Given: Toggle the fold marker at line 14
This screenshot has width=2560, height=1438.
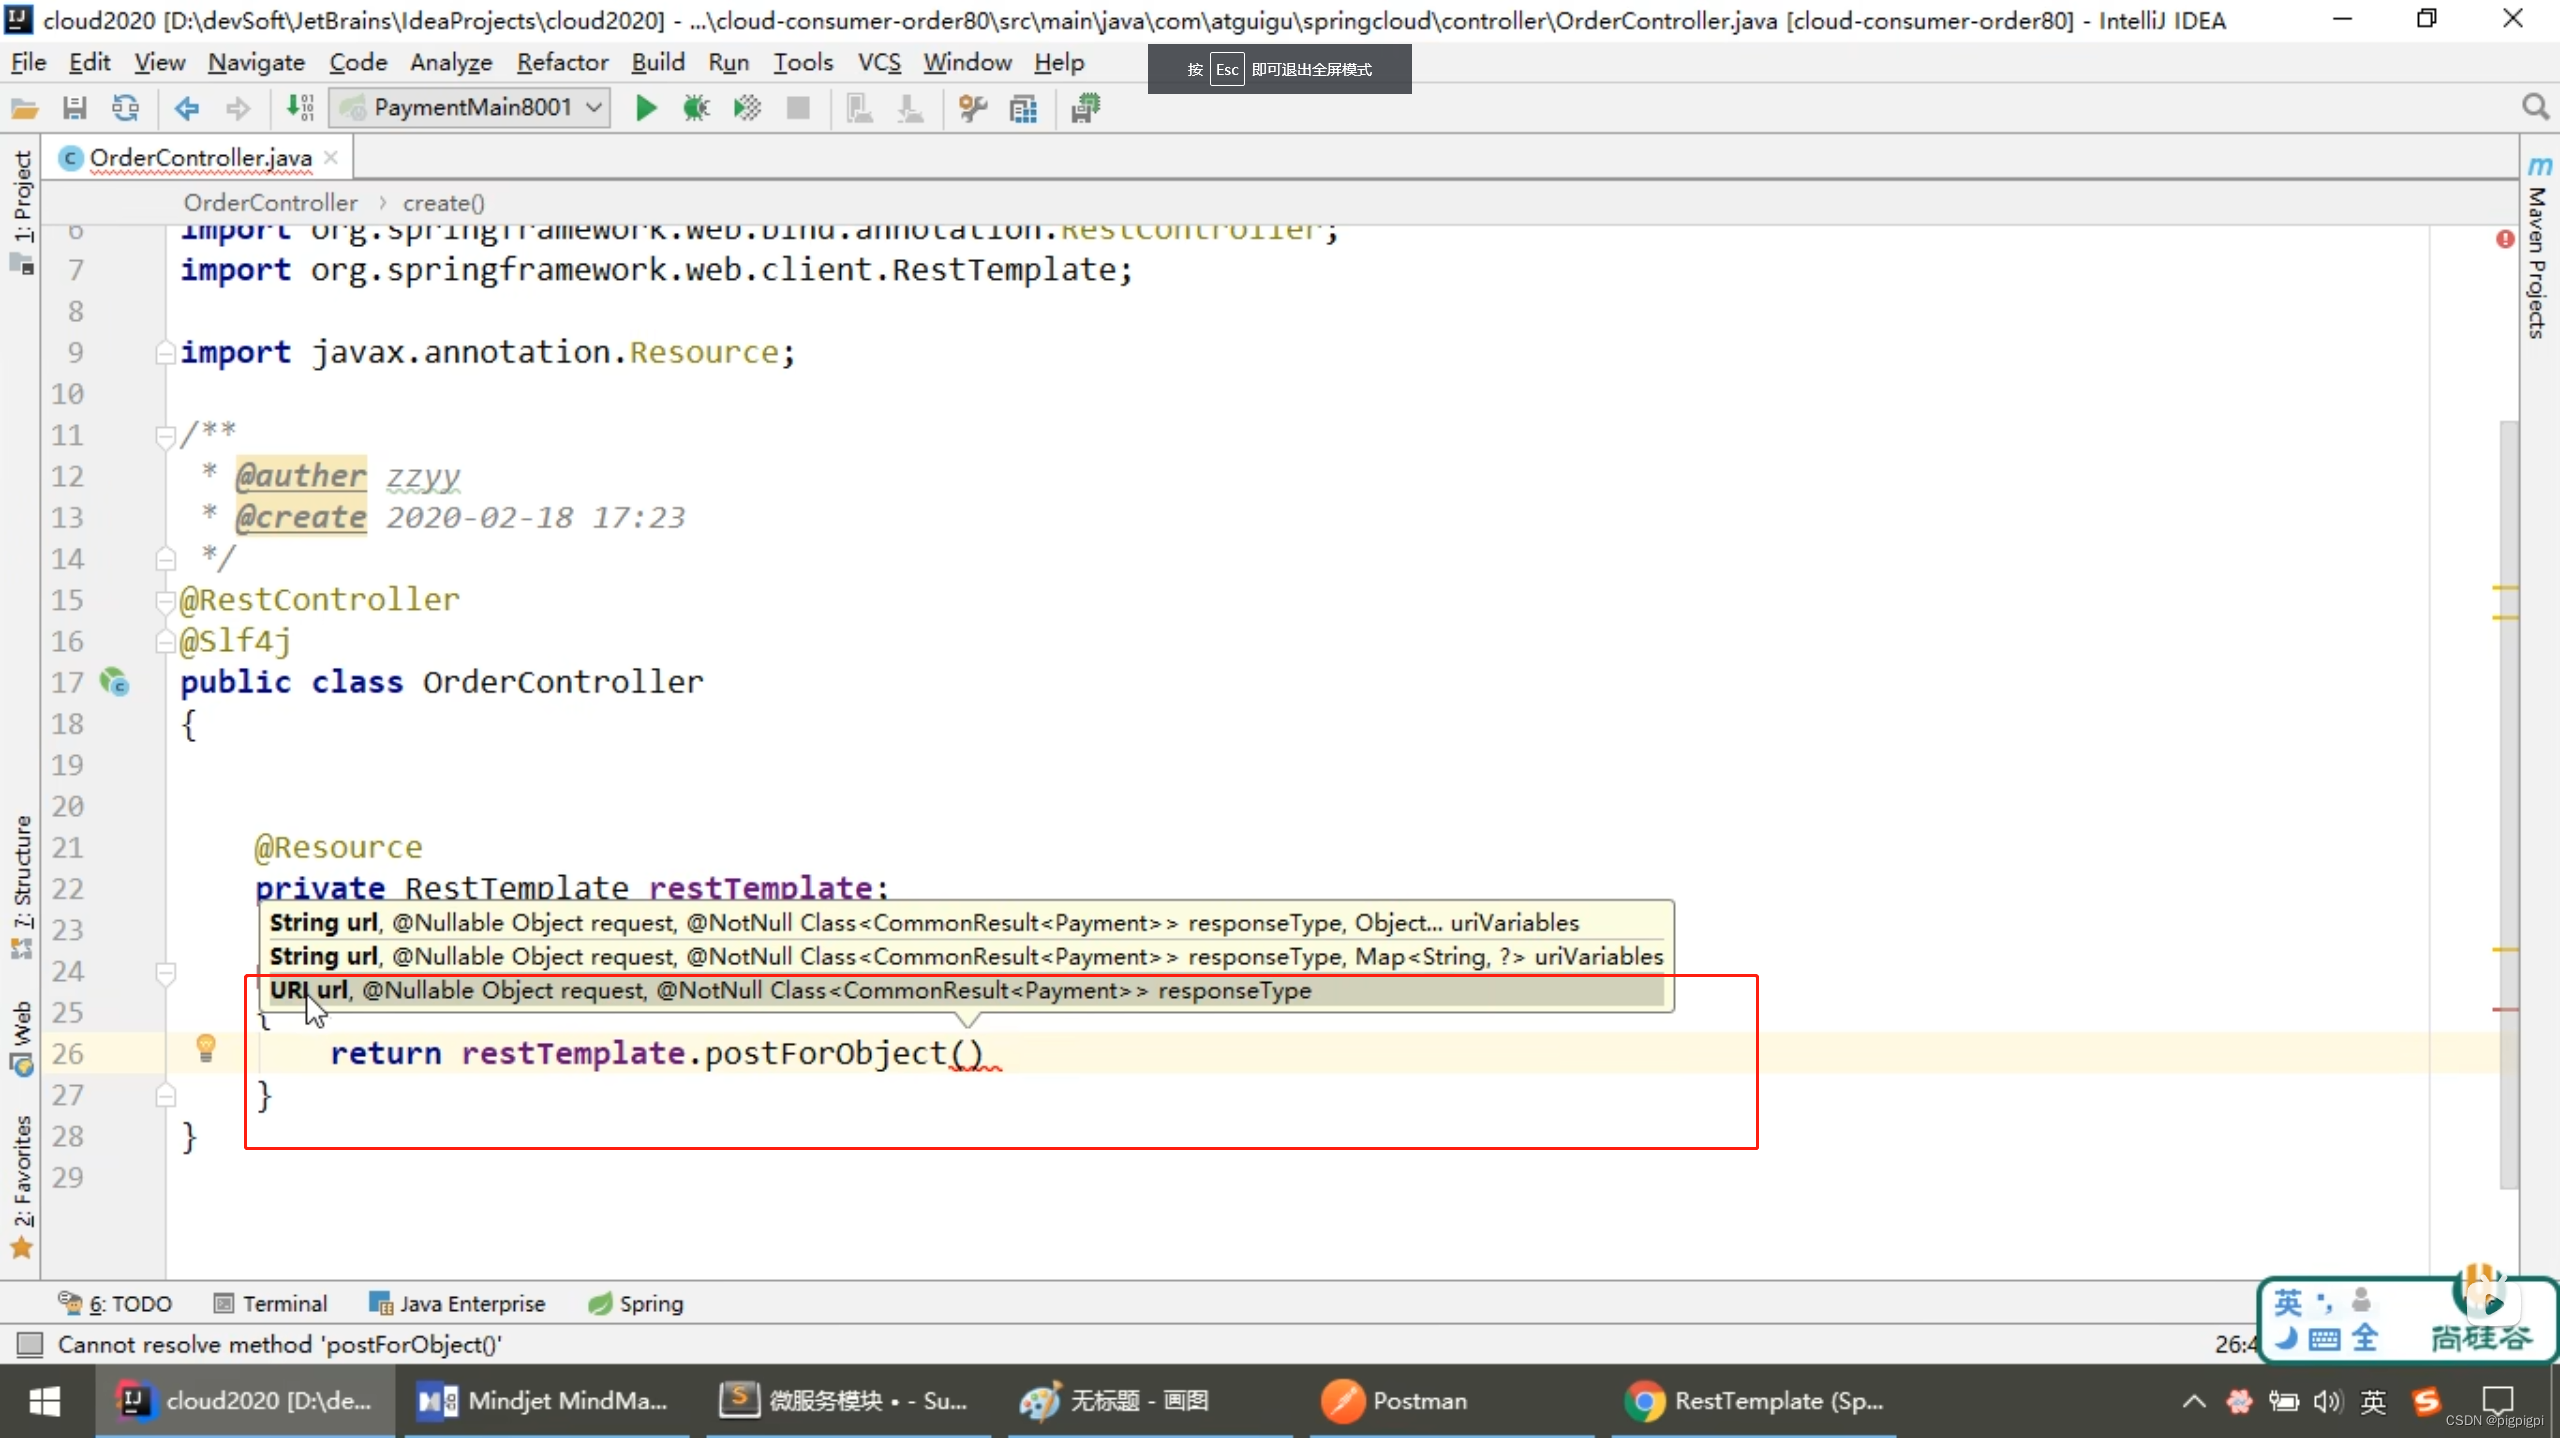Looking at the screenshot, I should (x=165, y=559).
